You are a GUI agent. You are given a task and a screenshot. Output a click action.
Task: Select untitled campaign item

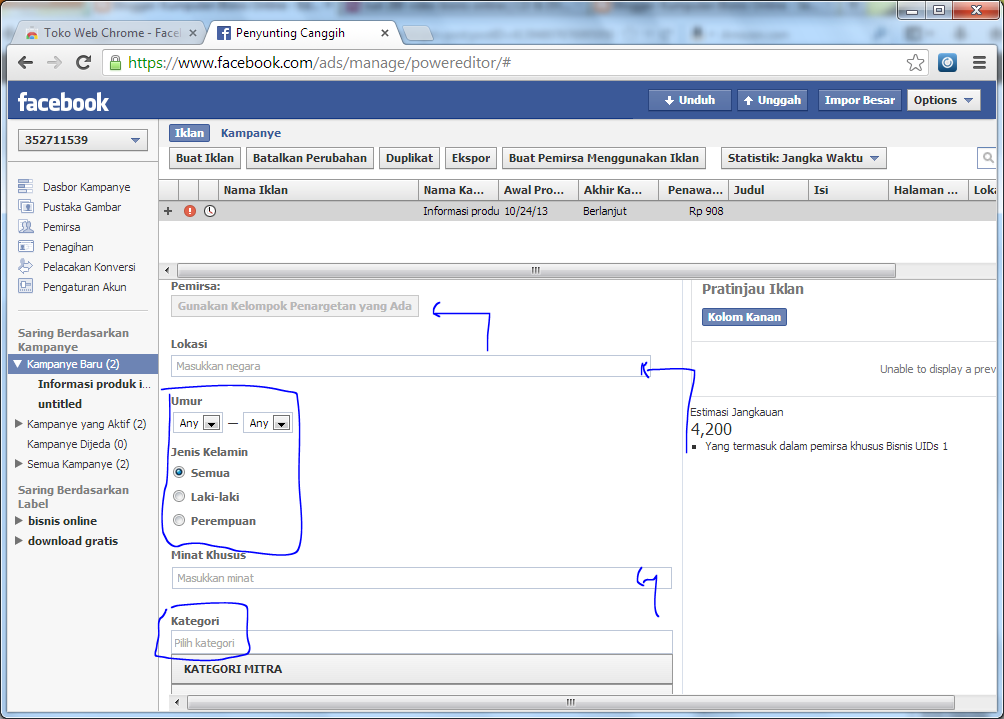[x=60, y=404]
